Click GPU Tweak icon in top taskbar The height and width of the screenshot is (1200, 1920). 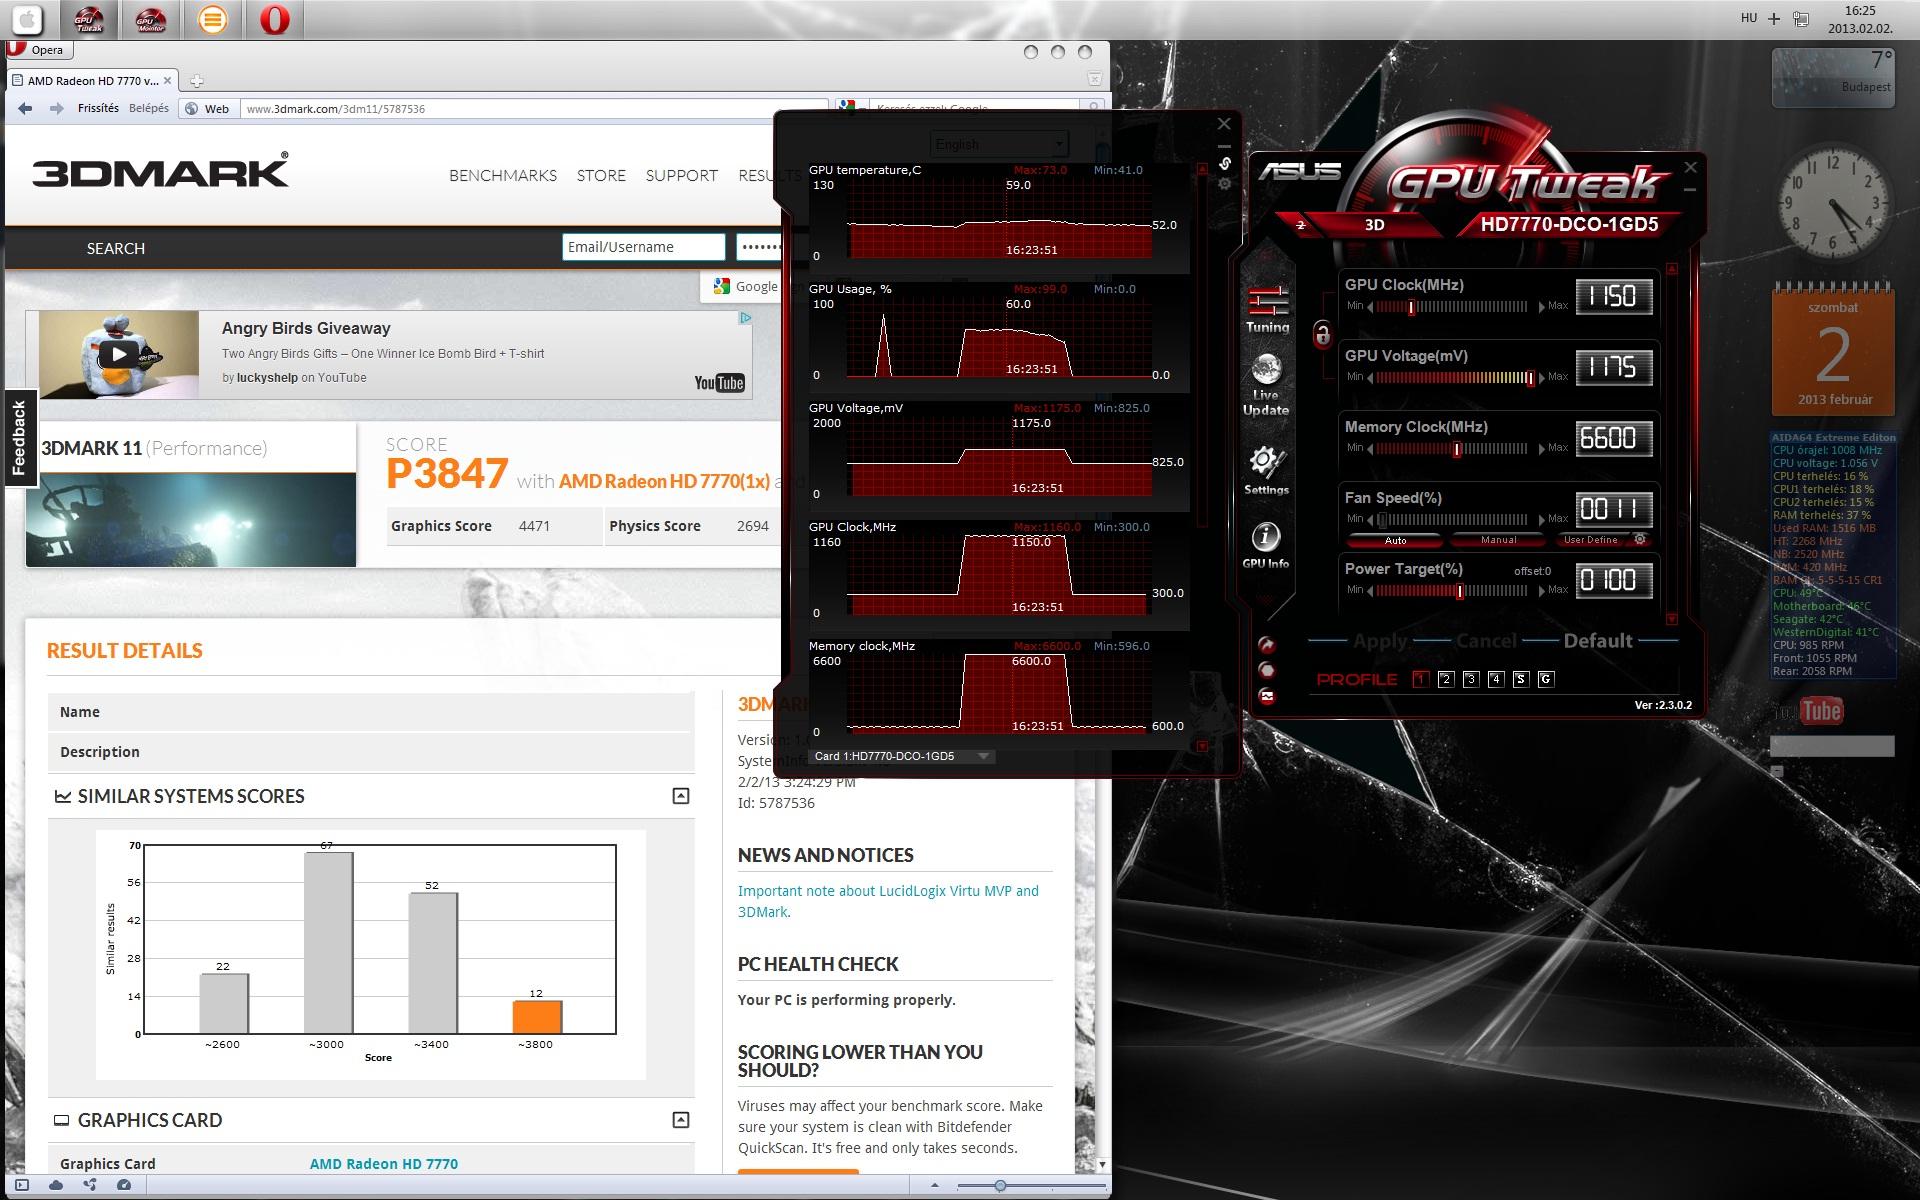point(90,19)
